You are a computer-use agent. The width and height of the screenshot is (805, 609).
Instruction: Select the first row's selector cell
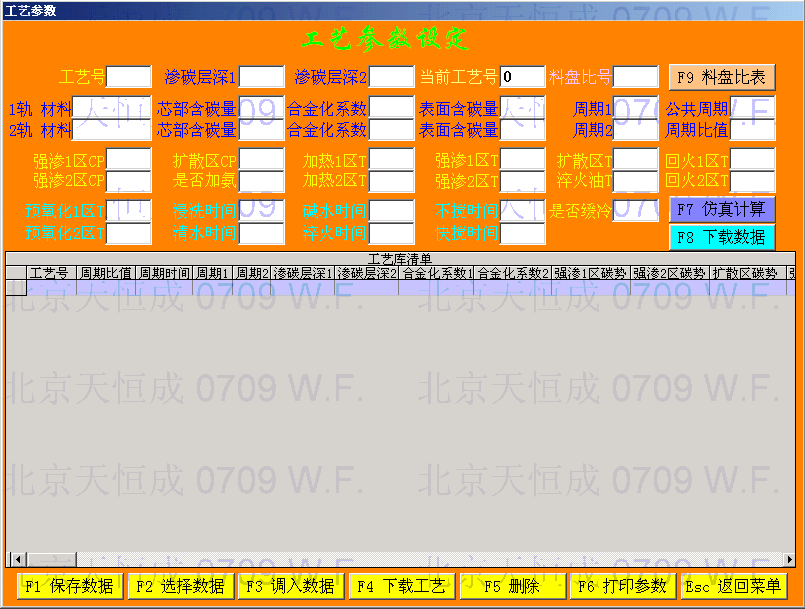pos(16,288)
